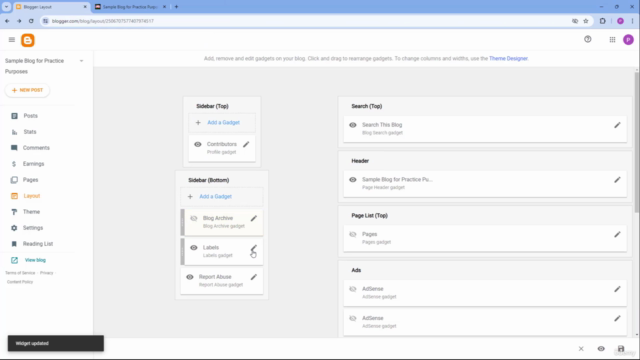Open the Google apps grid

(x=612, y=40)
